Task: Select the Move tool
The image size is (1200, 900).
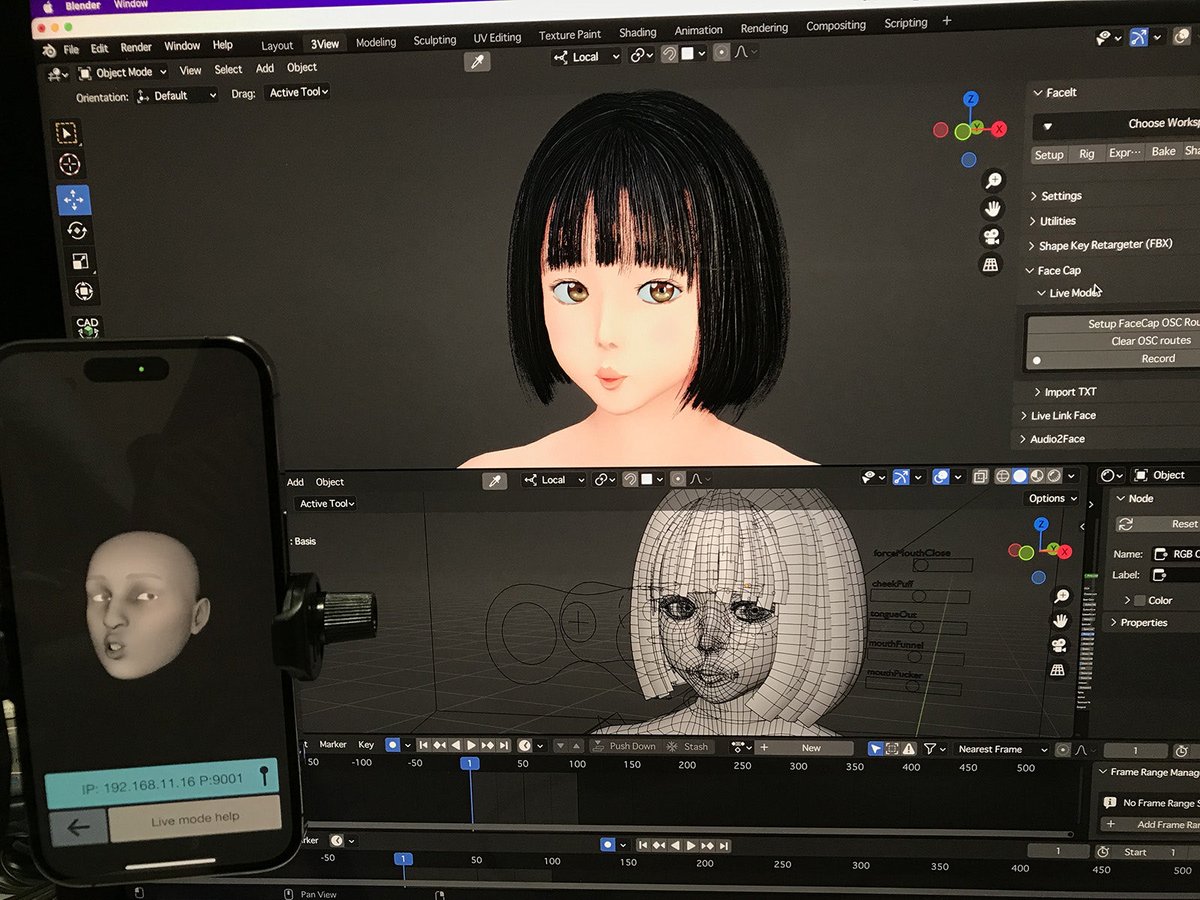Action: 73,200
